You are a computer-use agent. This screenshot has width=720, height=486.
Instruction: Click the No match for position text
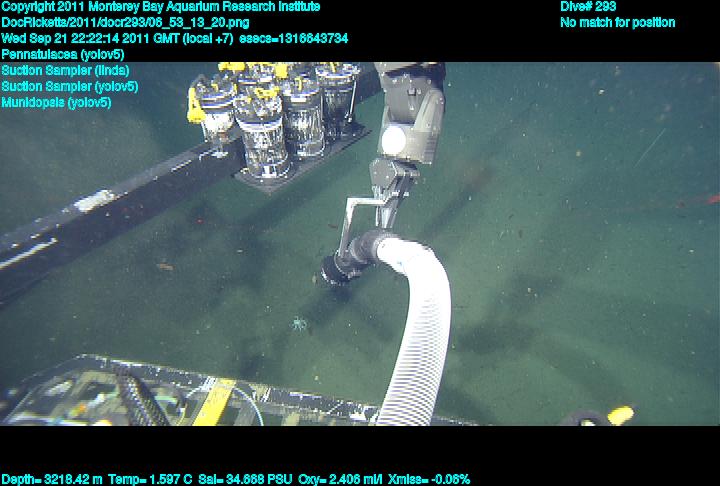point(618,23)
